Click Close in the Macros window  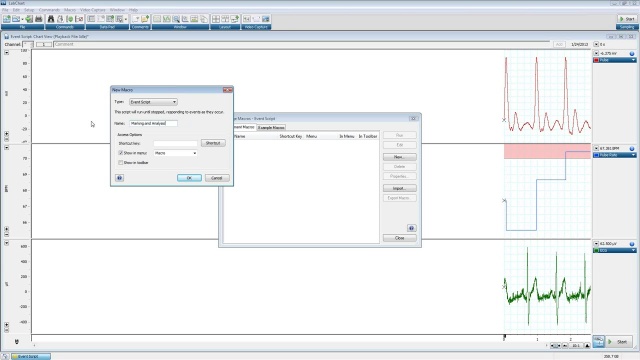[400, 238]
